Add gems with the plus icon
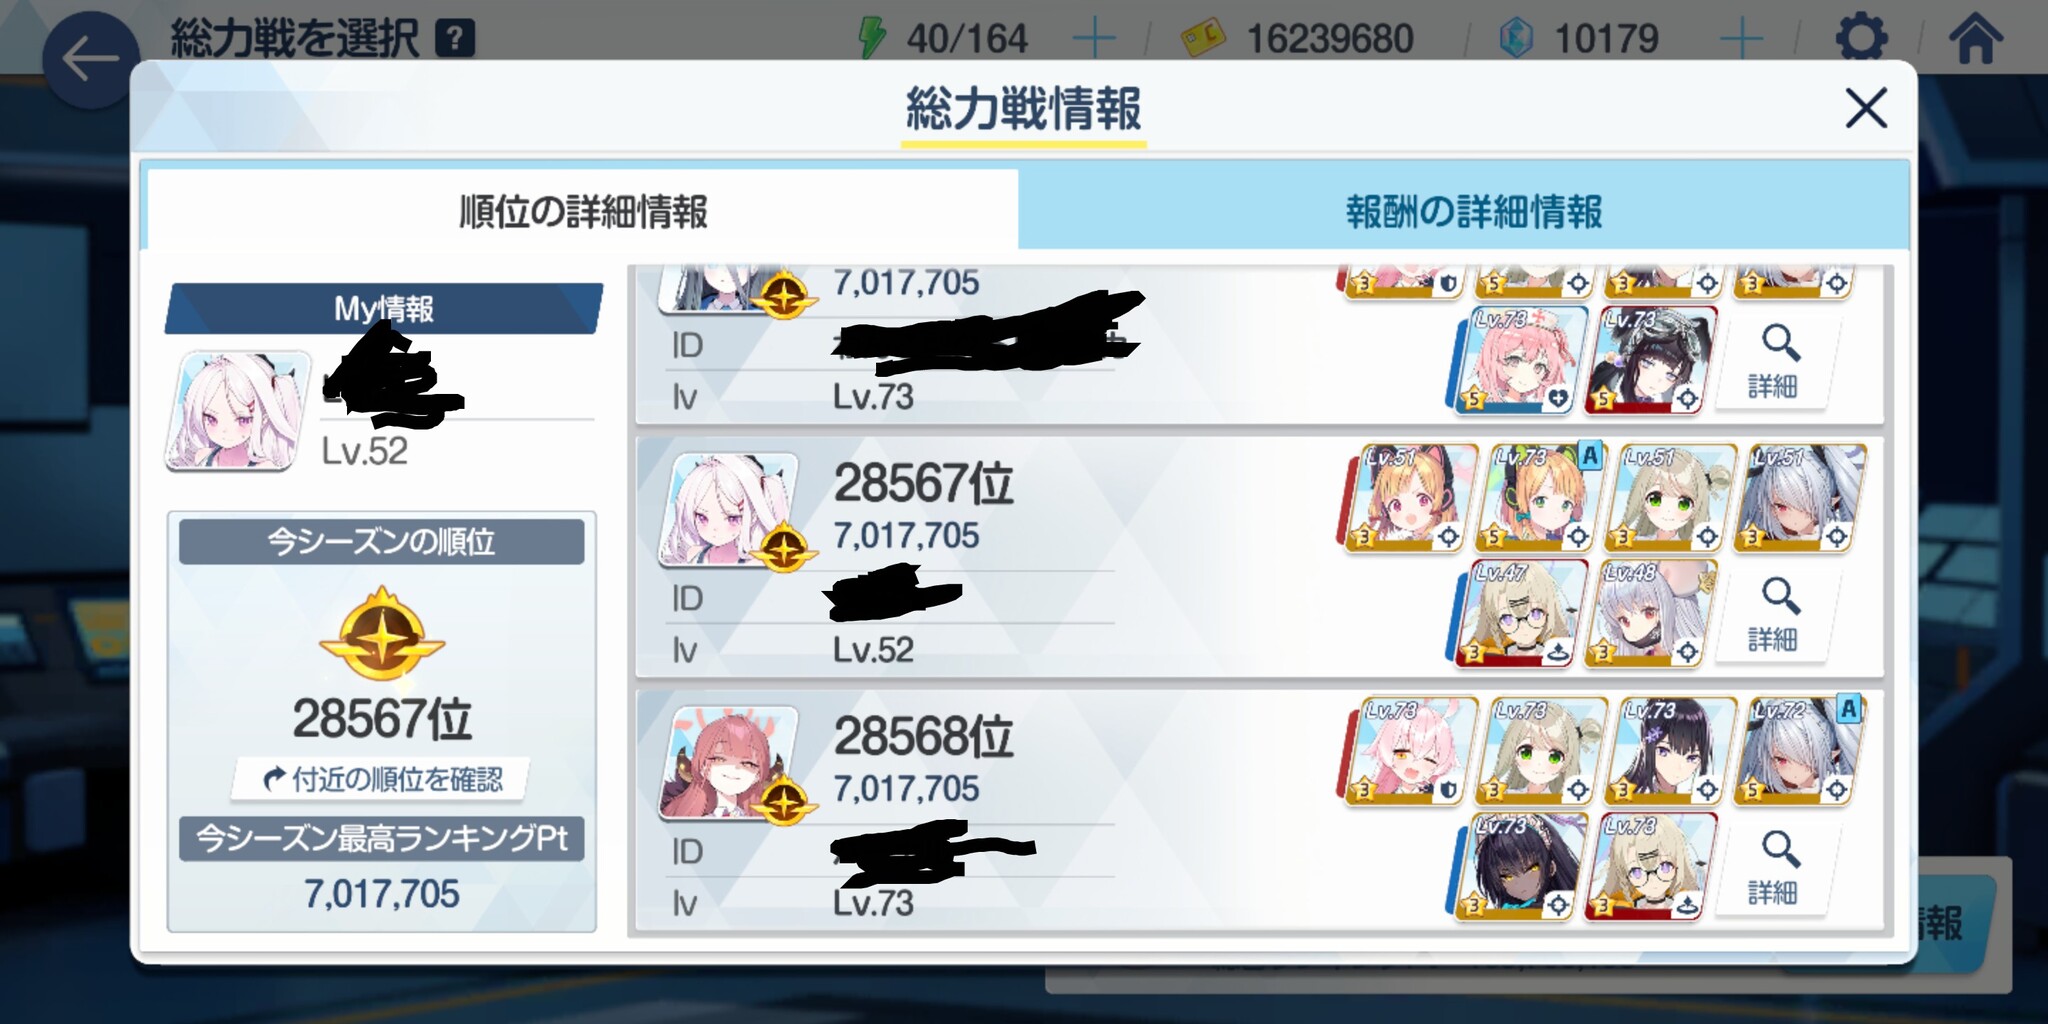 [x=1741, y=39]
